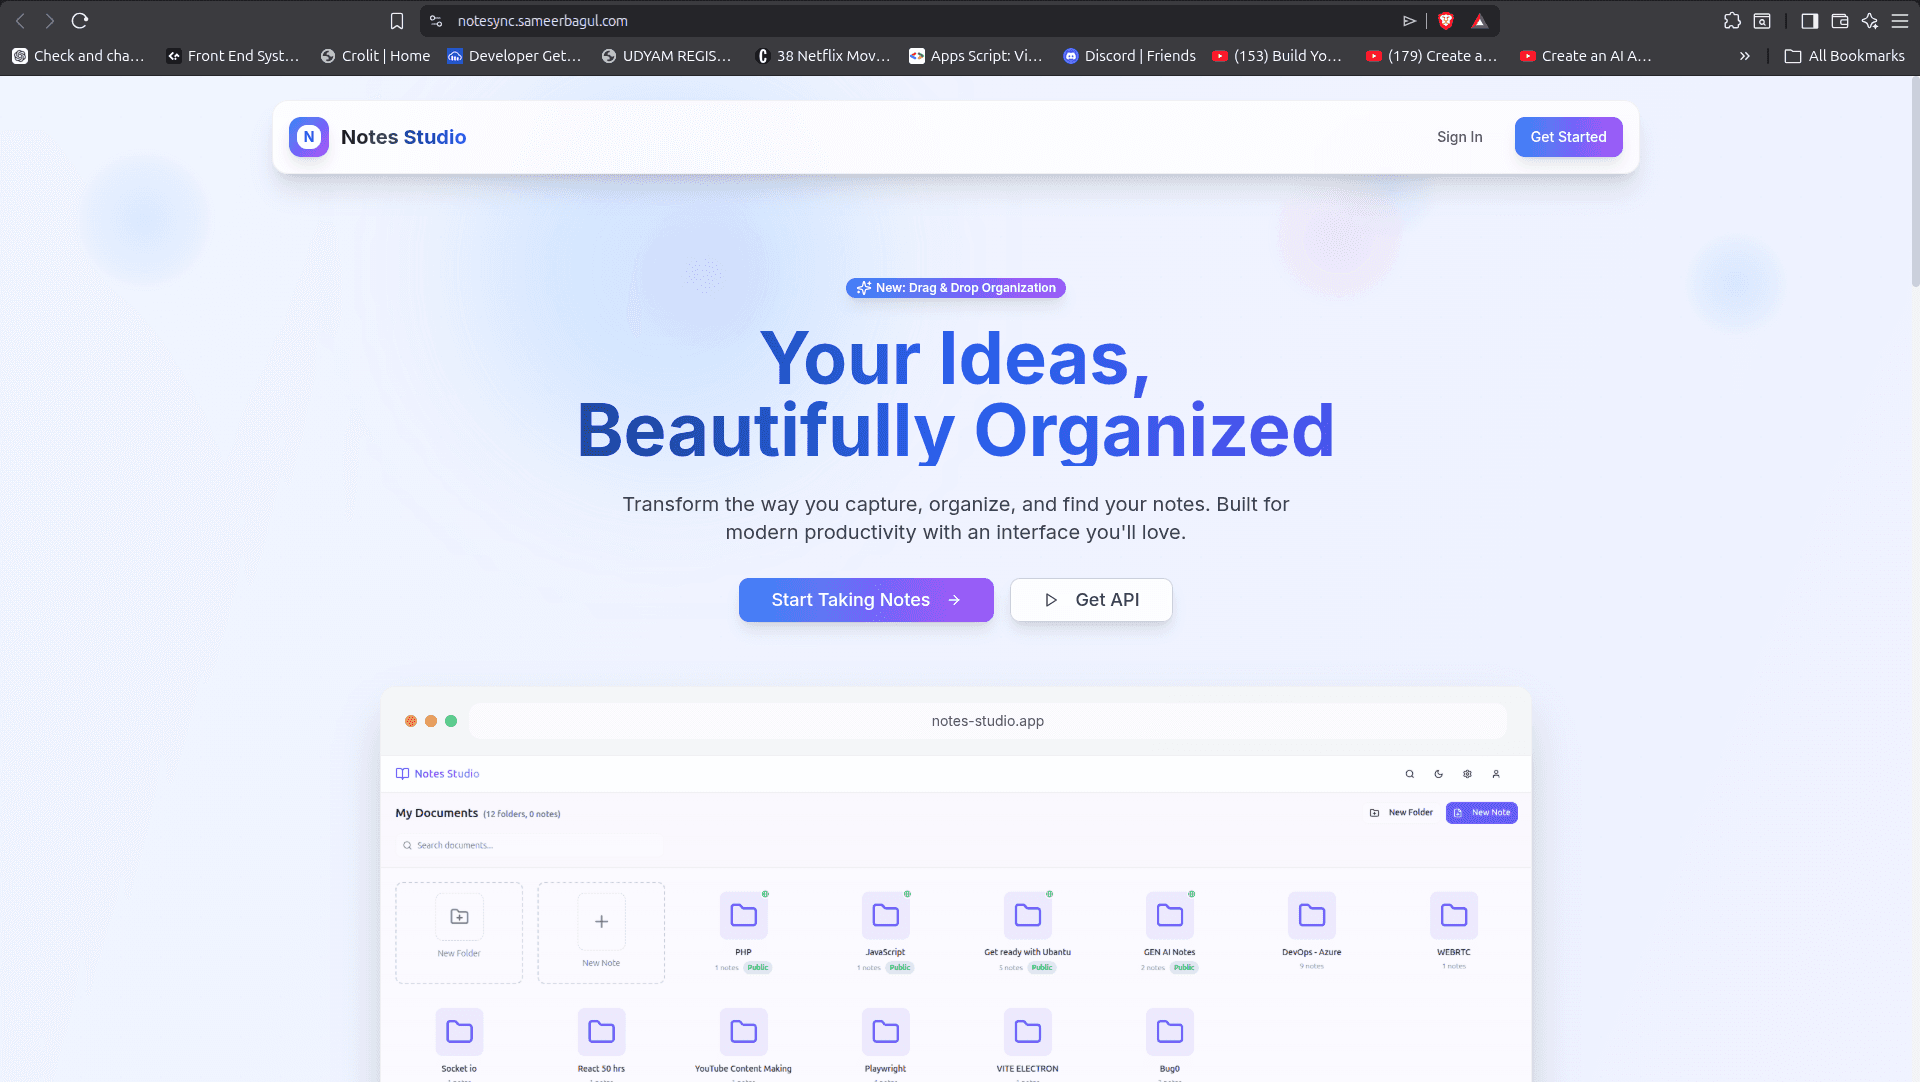
Task: Open the JavaScript folder icon
Action: click(x=885, y=915)
